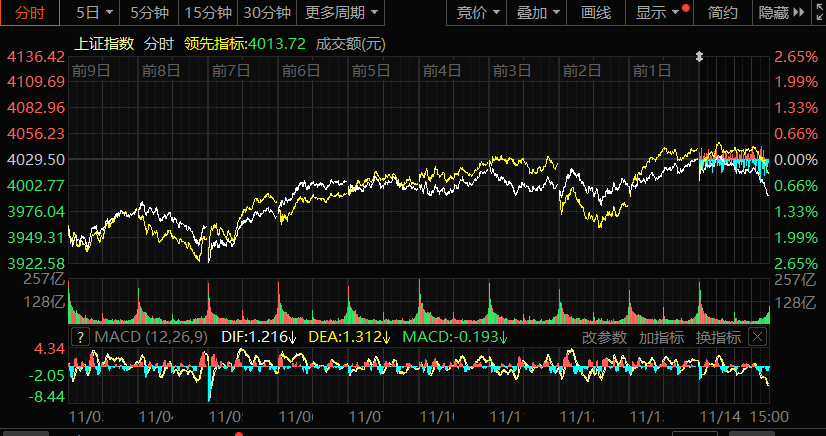Screen dimensions: 826x436
Task: Close the MACD indicator panel
Action: [x=759, y=337]
